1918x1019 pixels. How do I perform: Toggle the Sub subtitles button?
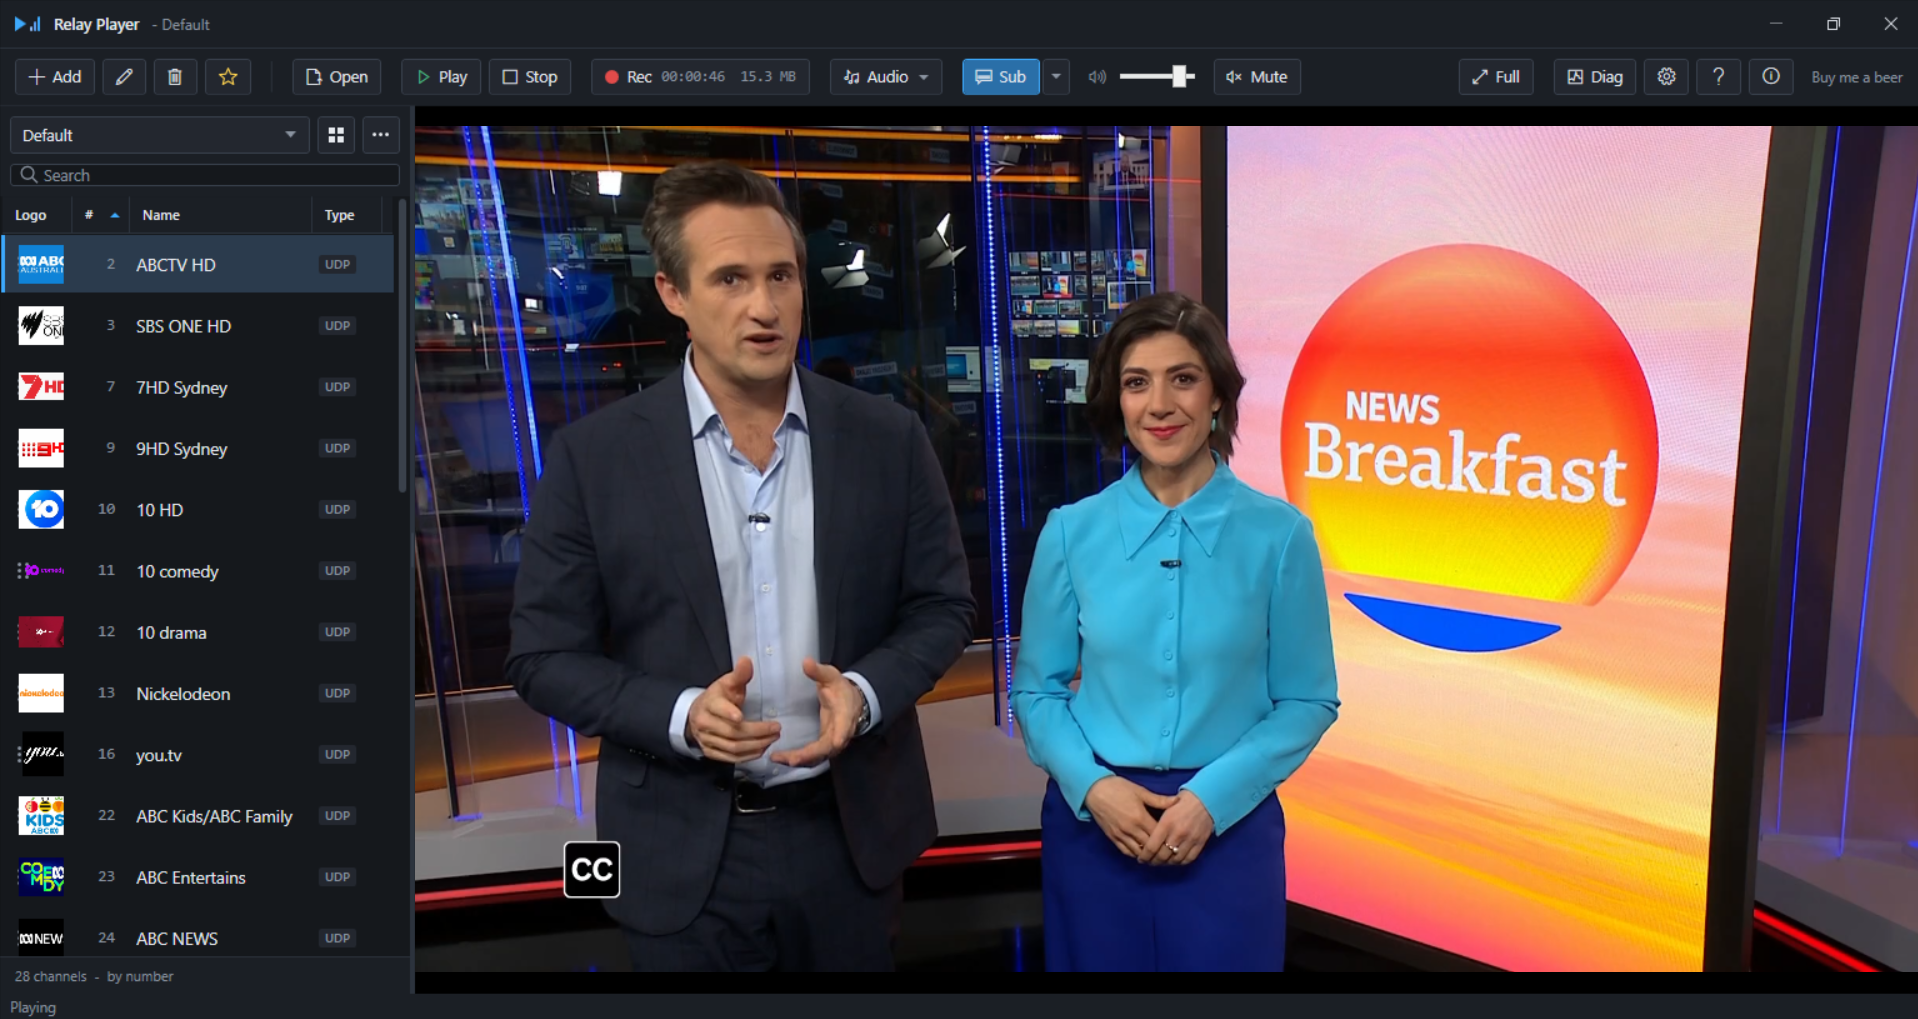(1000, 77)
